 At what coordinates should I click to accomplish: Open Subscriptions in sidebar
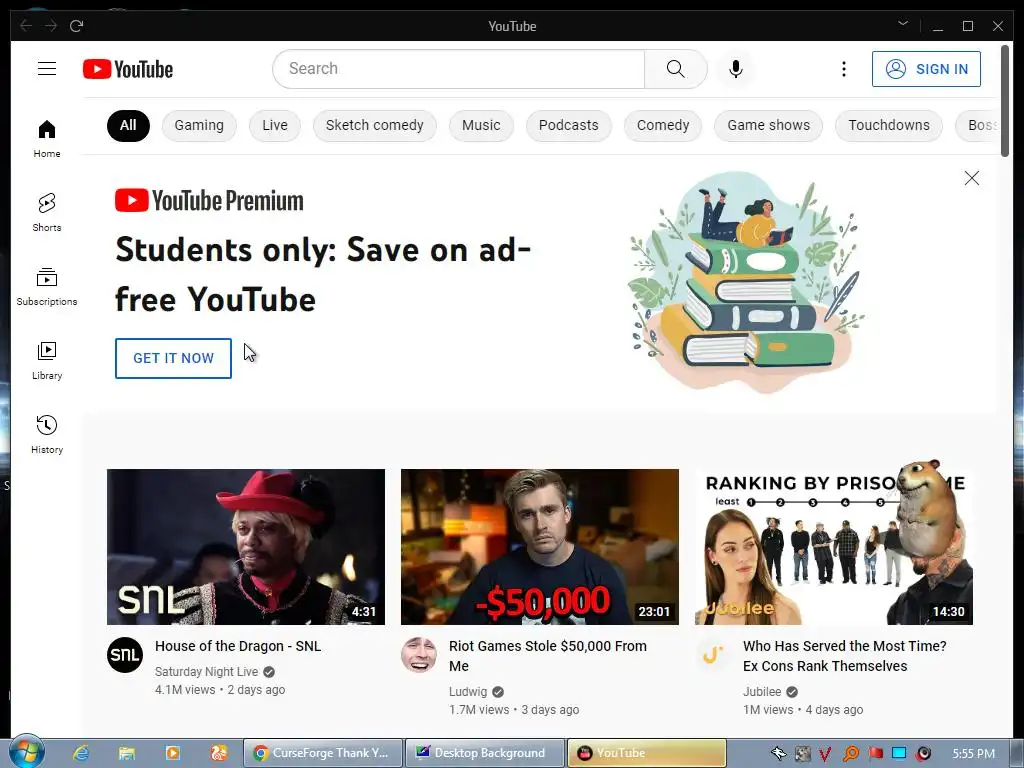(x=47, y=287)
